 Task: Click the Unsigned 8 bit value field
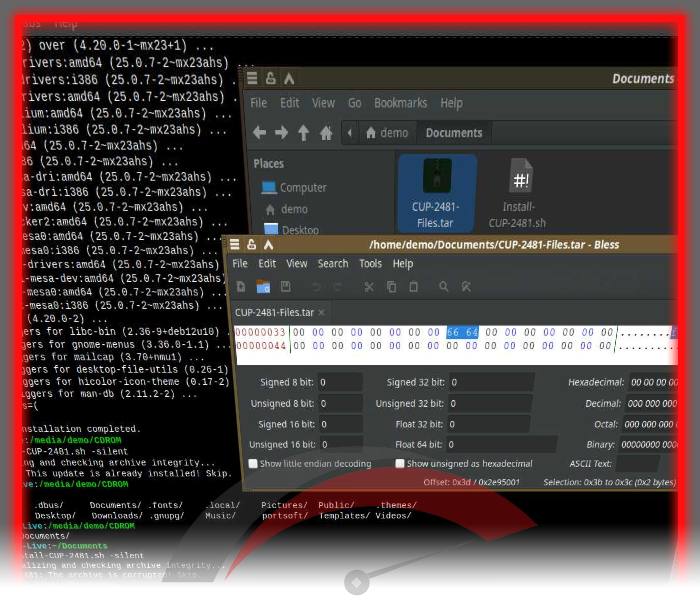coord(340,404)
